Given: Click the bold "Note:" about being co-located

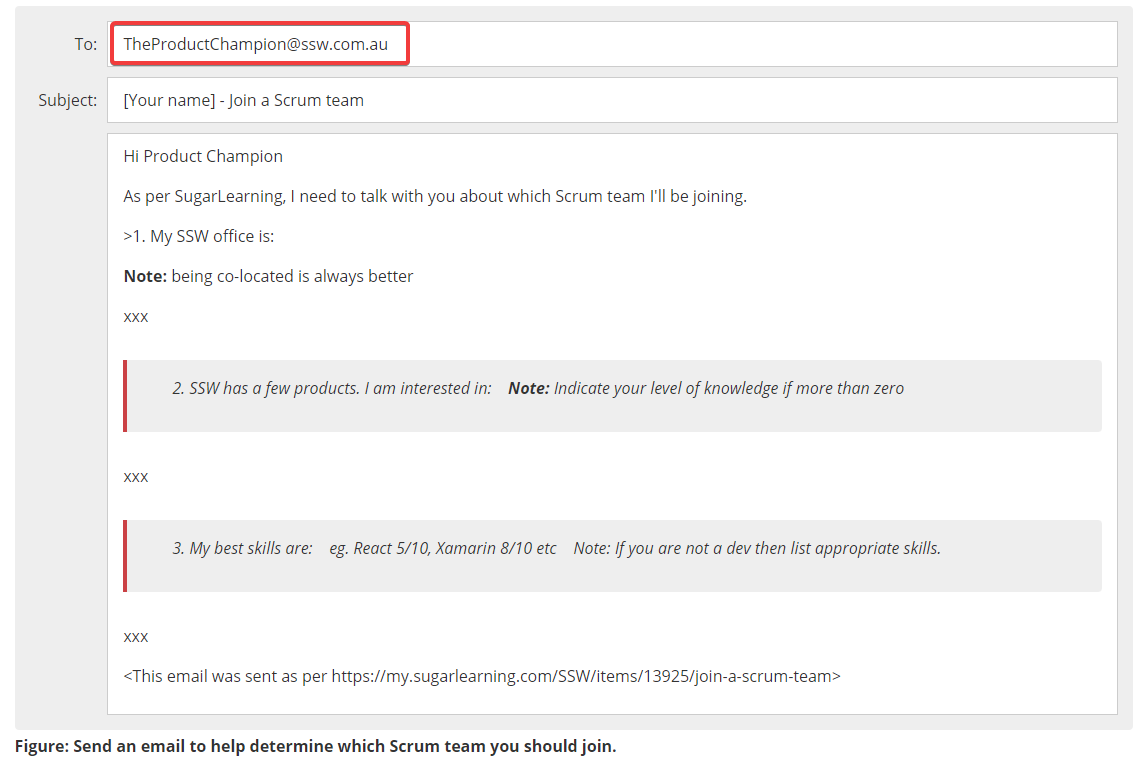Looking at the screenshot, I should (145, 276).
